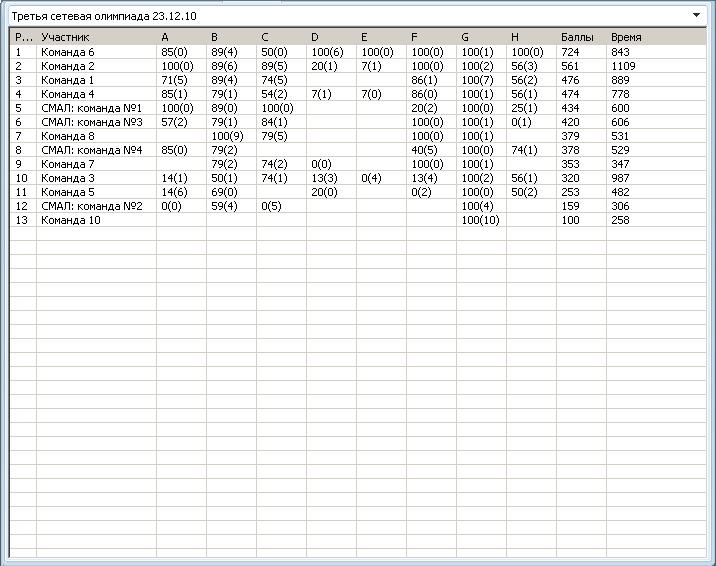The height and width of the screenshot is (566, 716).
Task: Click the rank column header 'Р...'
Action: [23, 37]
